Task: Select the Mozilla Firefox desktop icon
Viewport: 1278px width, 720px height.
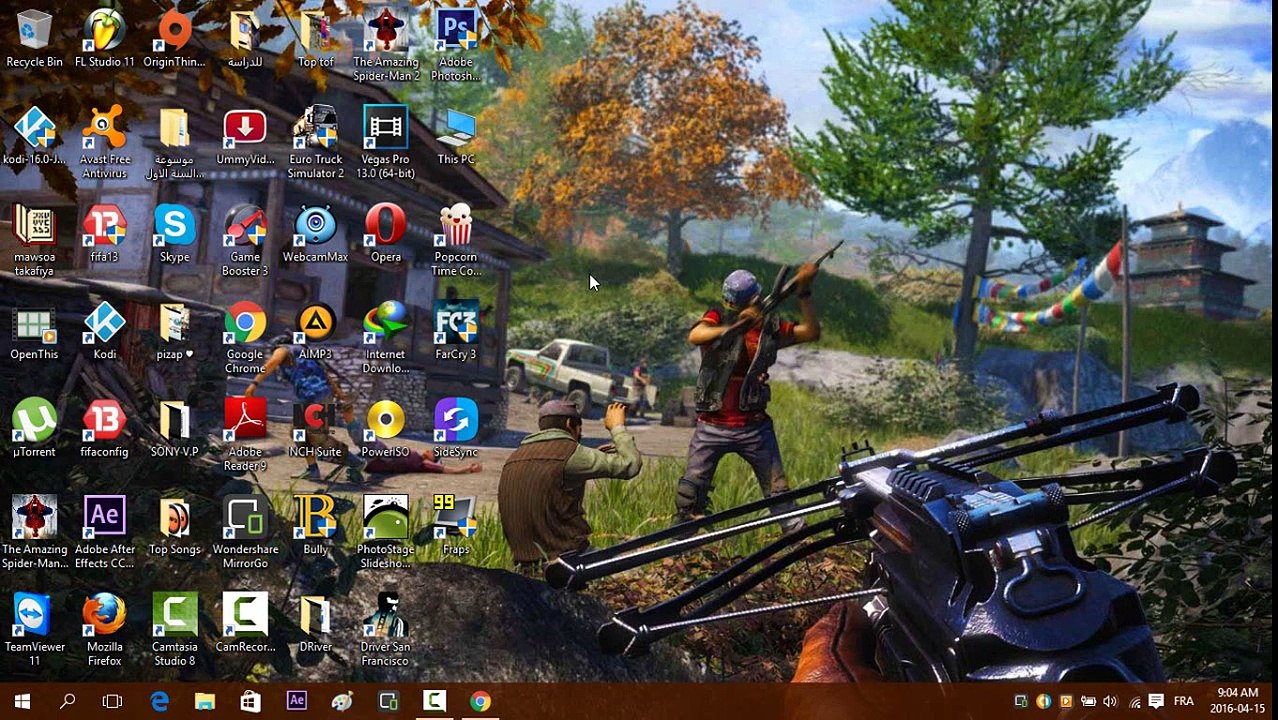Action: click(x=104, y=631)
